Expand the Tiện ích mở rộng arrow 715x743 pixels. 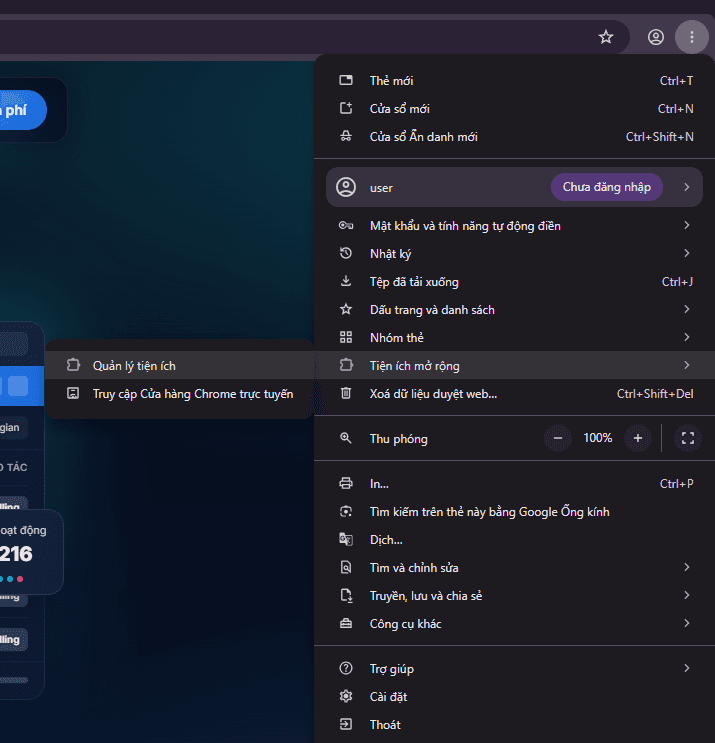pos(687,365)
